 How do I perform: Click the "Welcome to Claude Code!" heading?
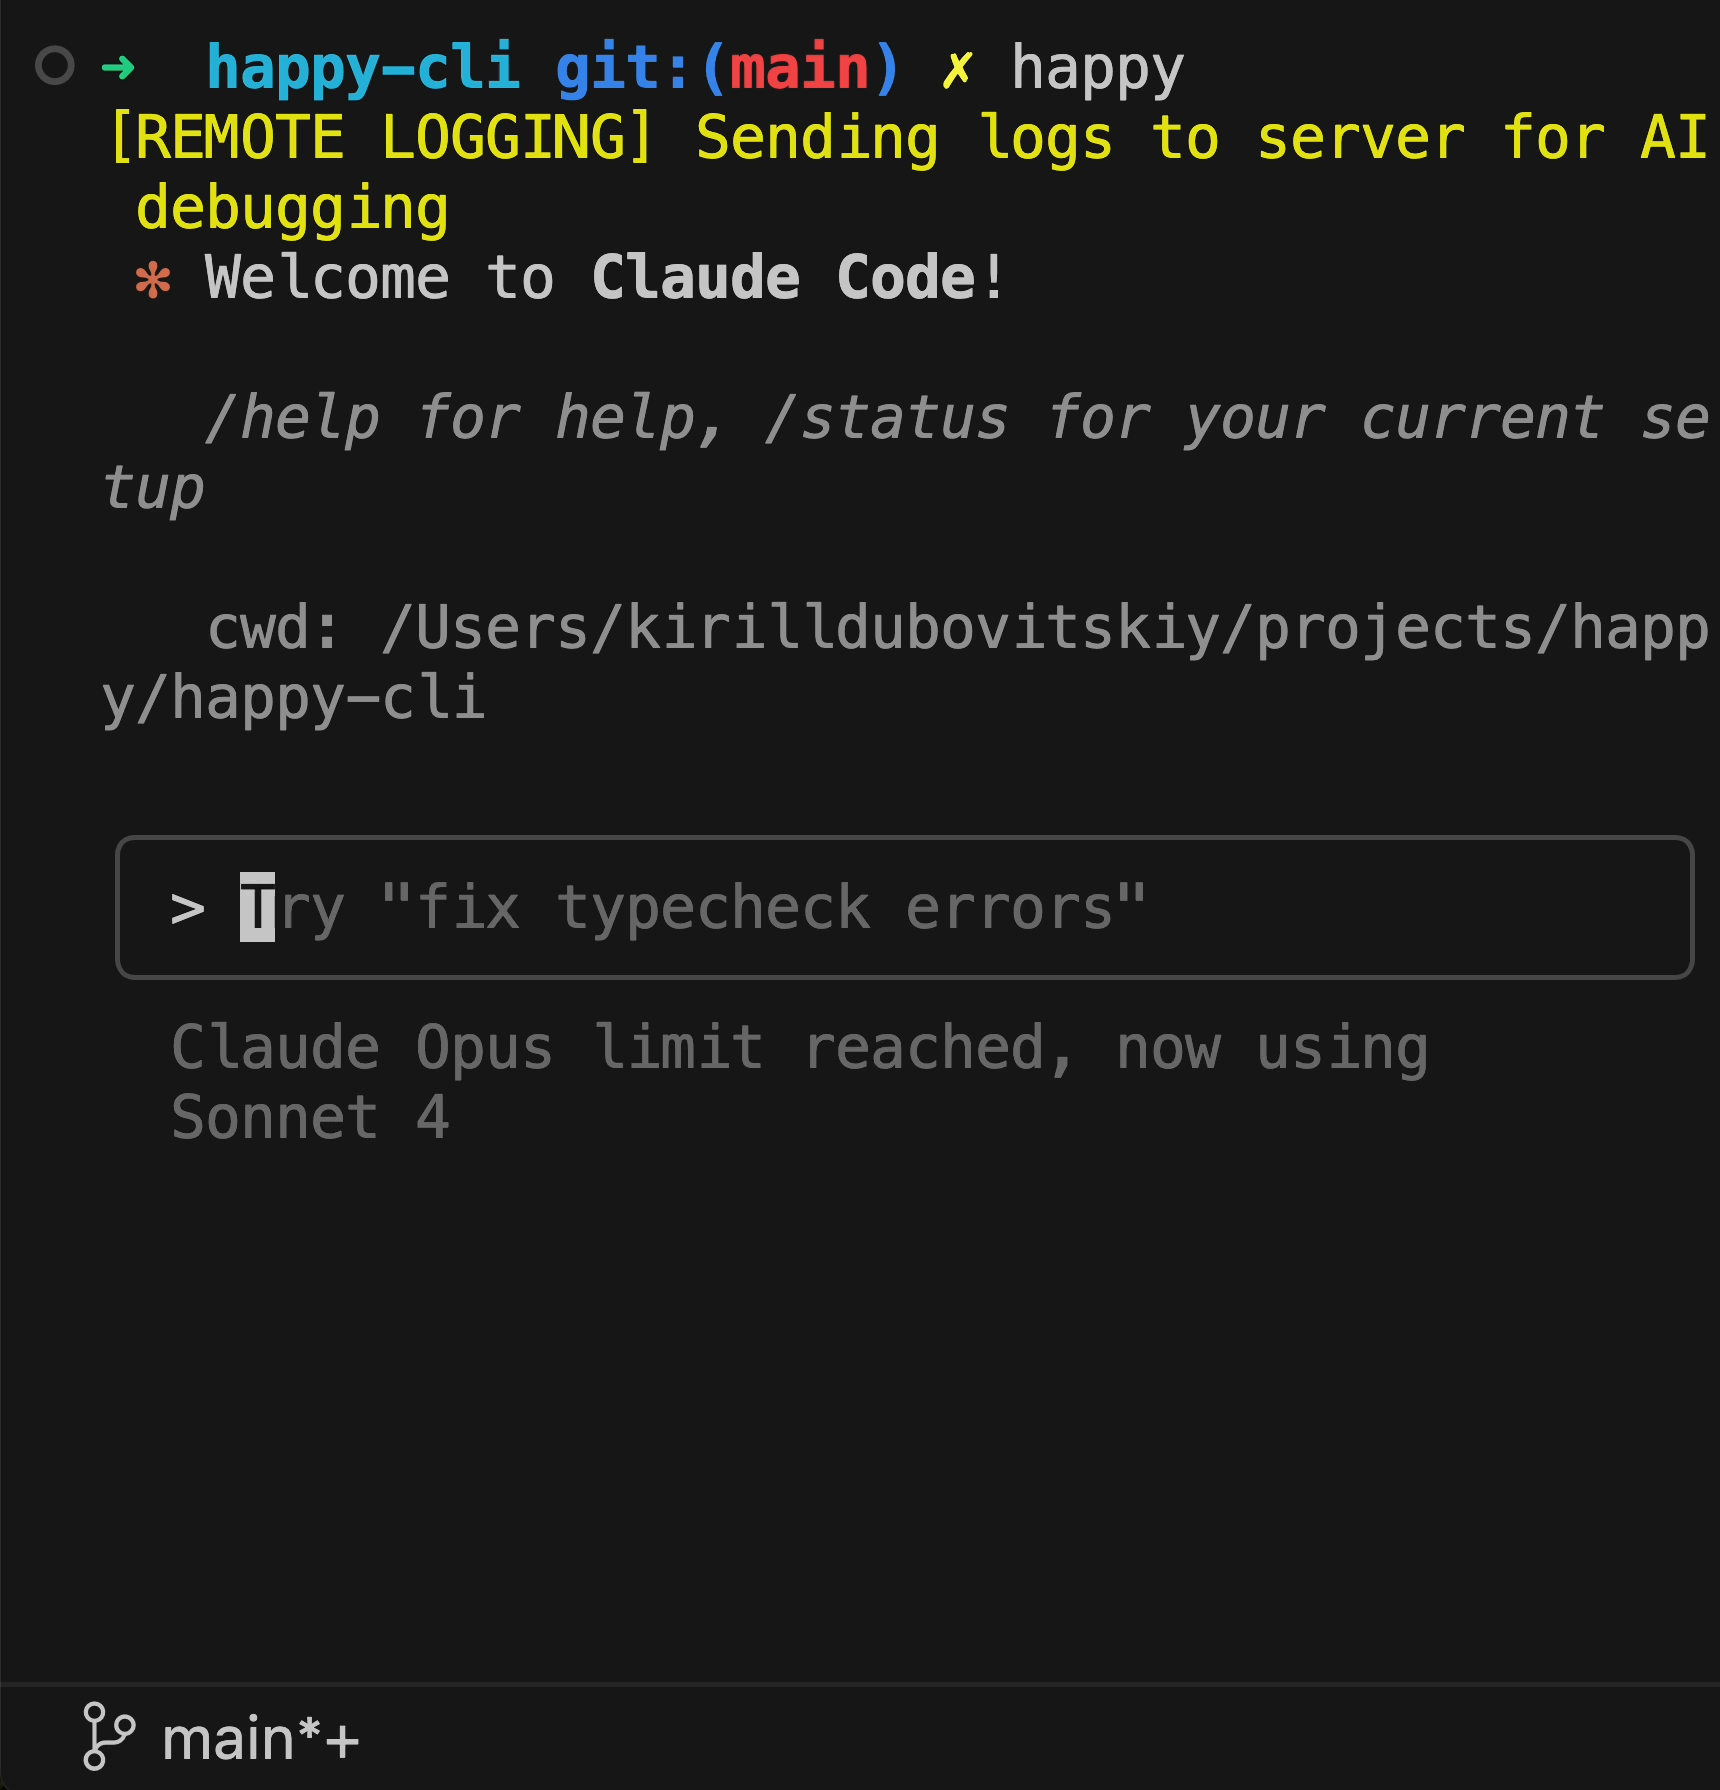604,278
